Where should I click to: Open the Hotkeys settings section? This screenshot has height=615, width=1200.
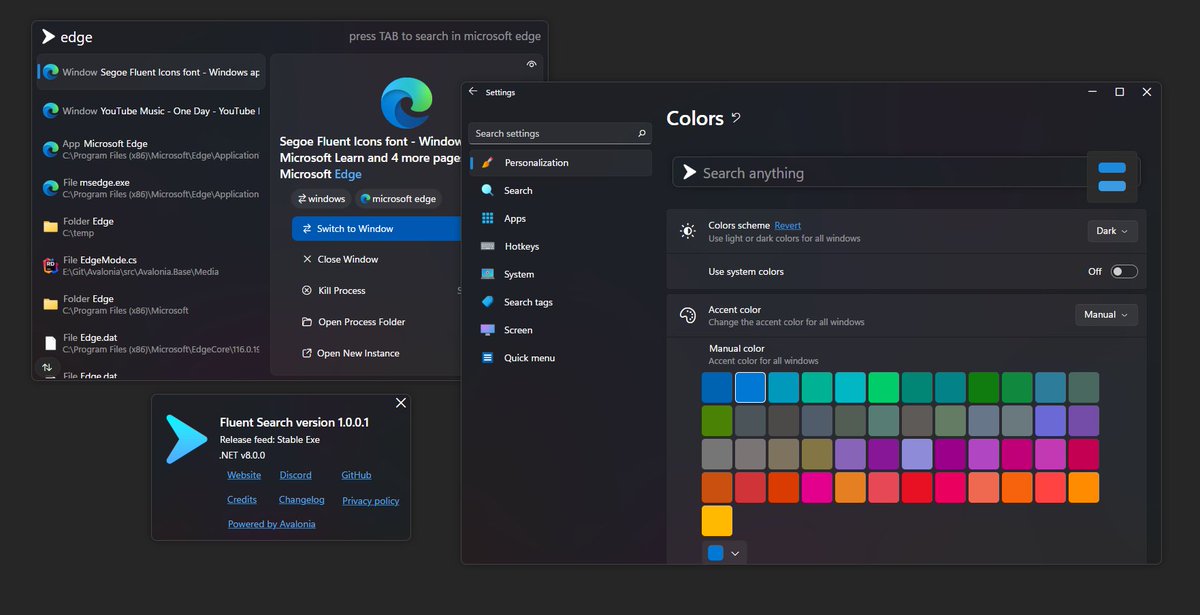tap(560, 246)
